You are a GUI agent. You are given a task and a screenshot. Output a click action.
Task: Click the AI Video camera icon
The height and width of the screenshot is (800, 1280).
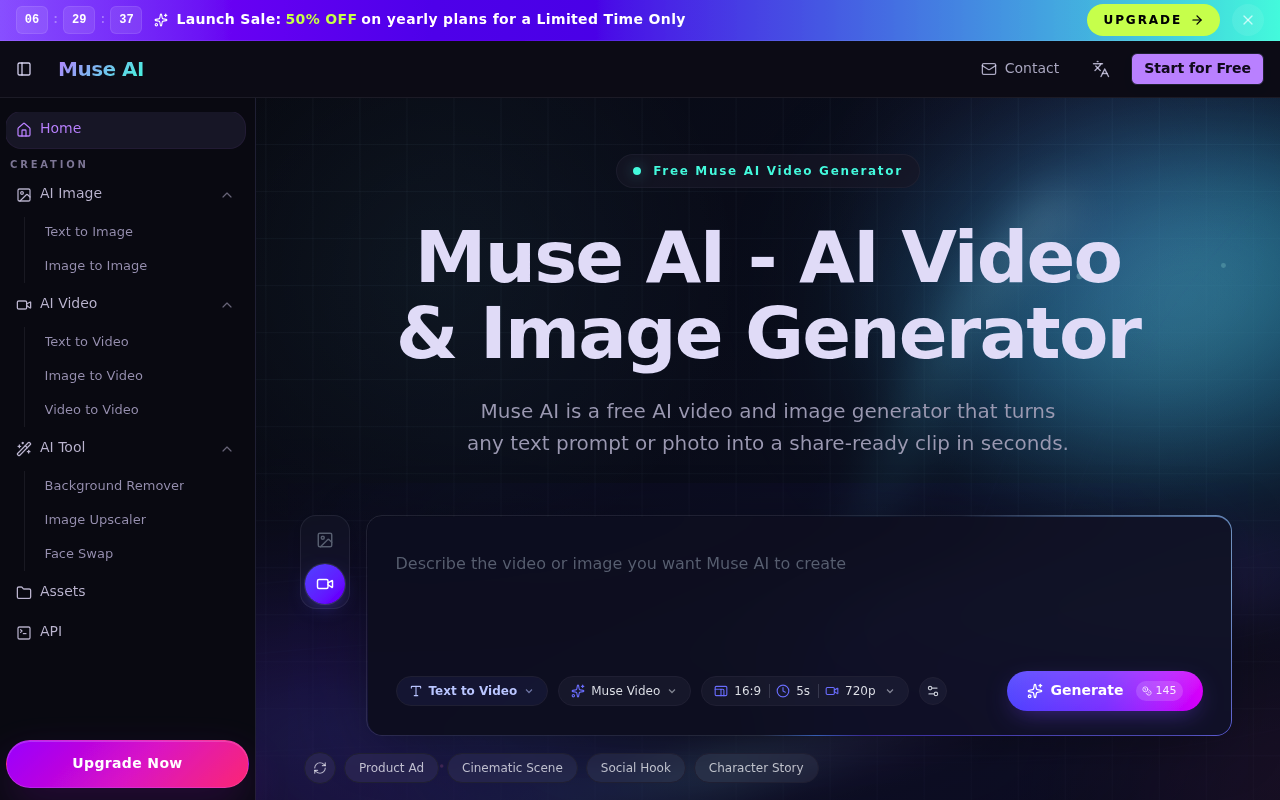click(24, 305)
